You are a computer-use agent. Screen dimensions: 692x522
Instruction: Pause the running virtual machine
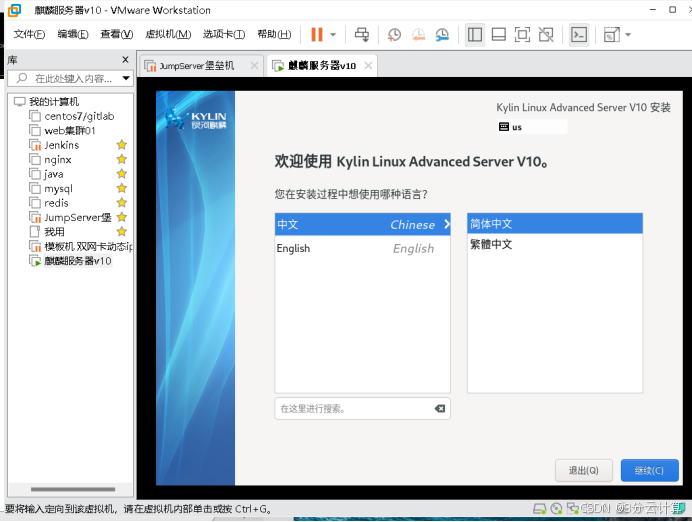tap(317, 34)
